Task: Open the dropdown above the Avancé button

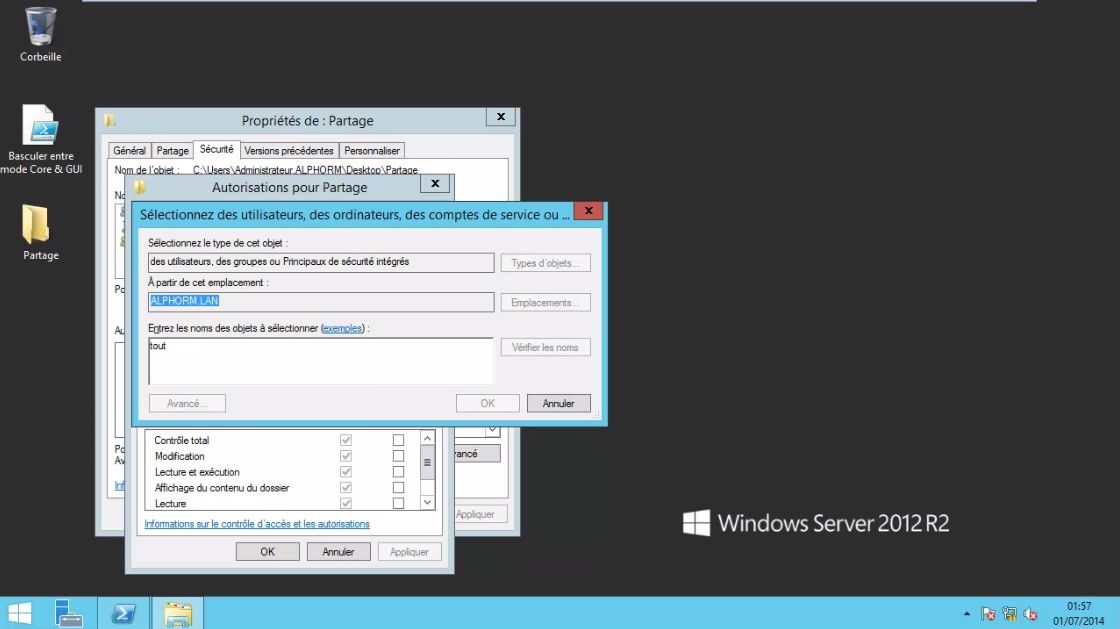Action: pyautogui.click(x=492, y=429)
